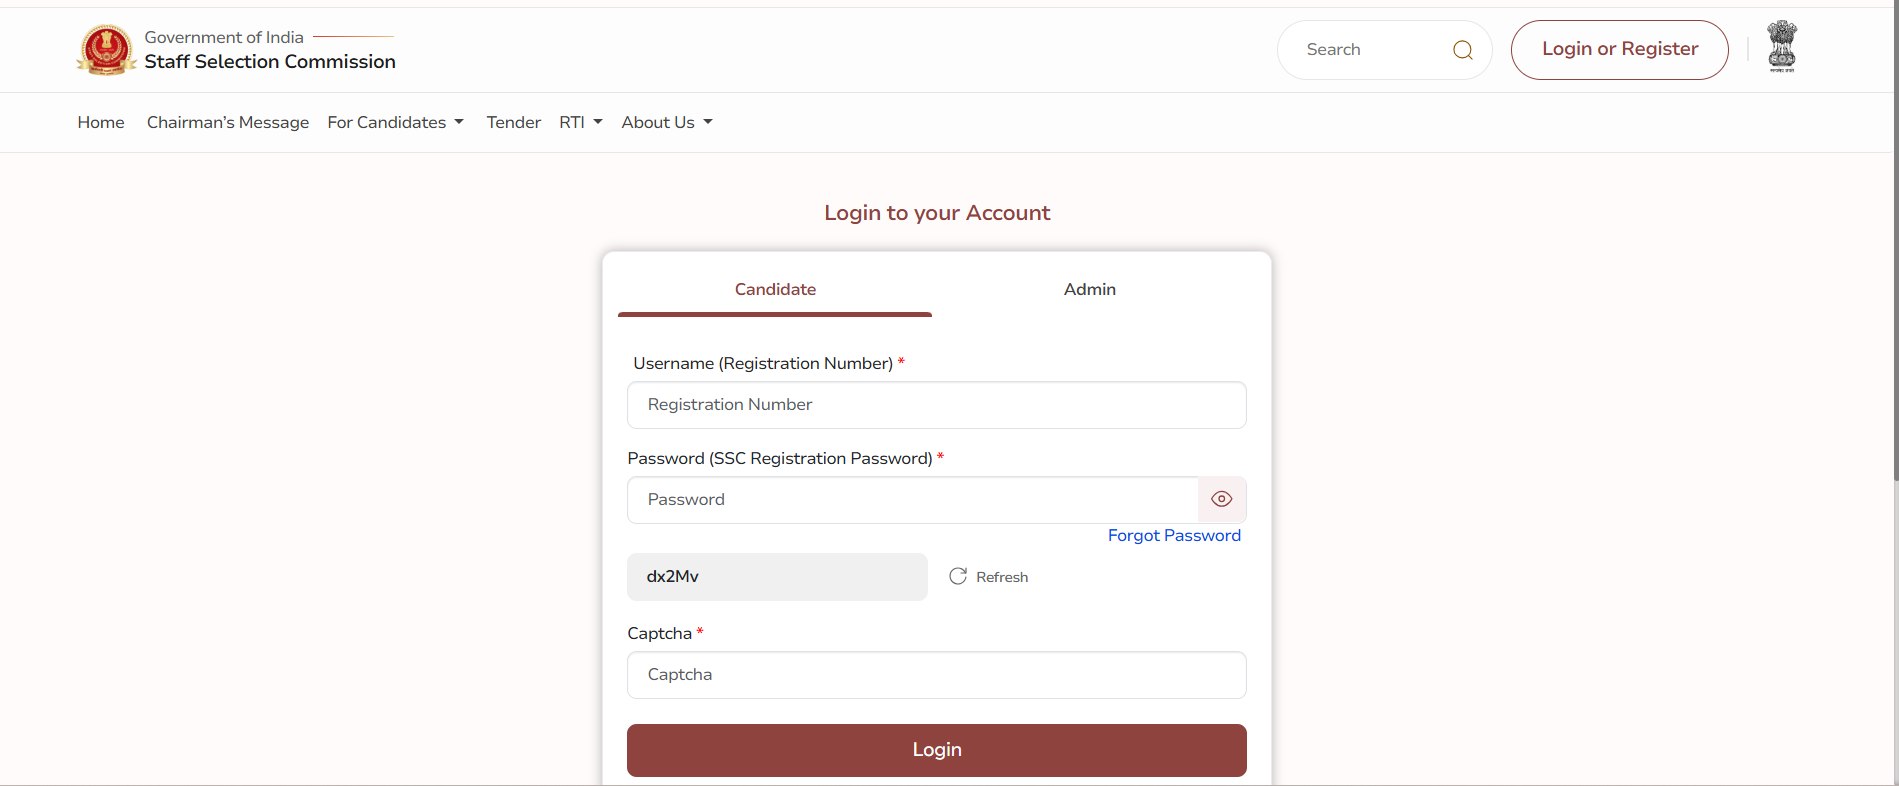The image size is (1899, 786).
Task: Click the Staff Selection Commission logo emblem
Action: (x=106, y=50)
